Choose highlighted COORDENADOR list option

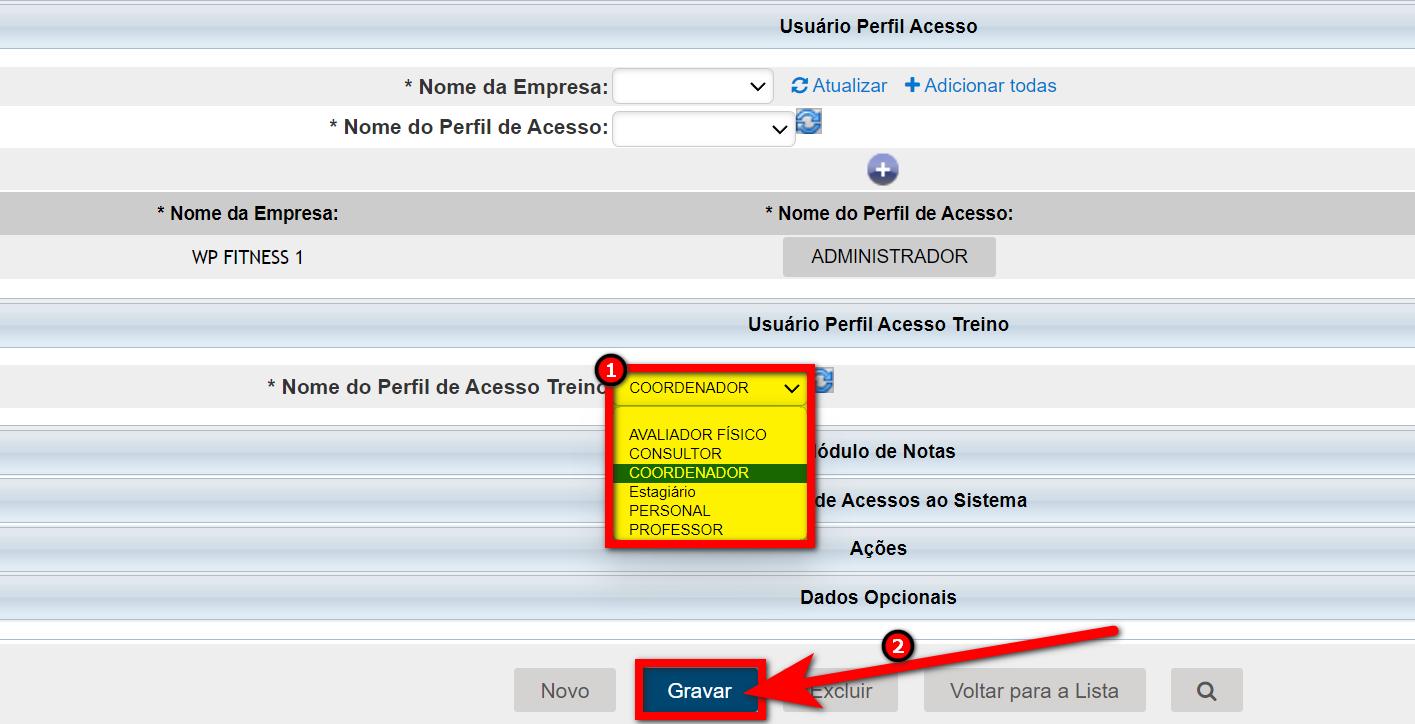689,473
